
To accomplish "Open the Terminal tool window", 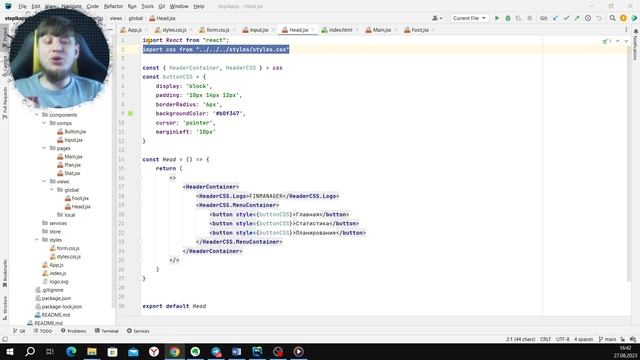I will (107, 331).
